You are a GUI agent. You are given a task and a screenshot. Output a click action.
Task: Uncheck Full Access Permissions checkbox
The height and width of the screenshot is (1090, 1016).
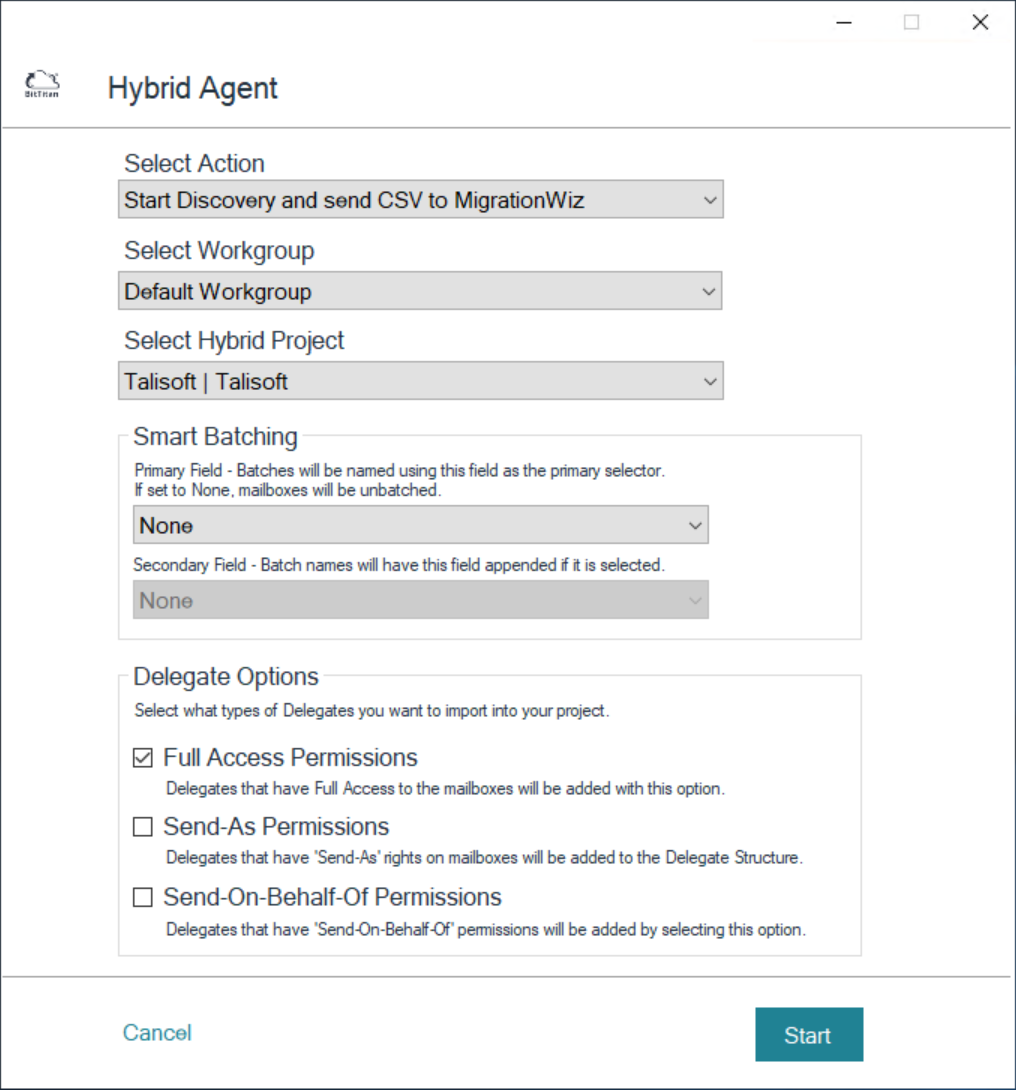(142, 758)
